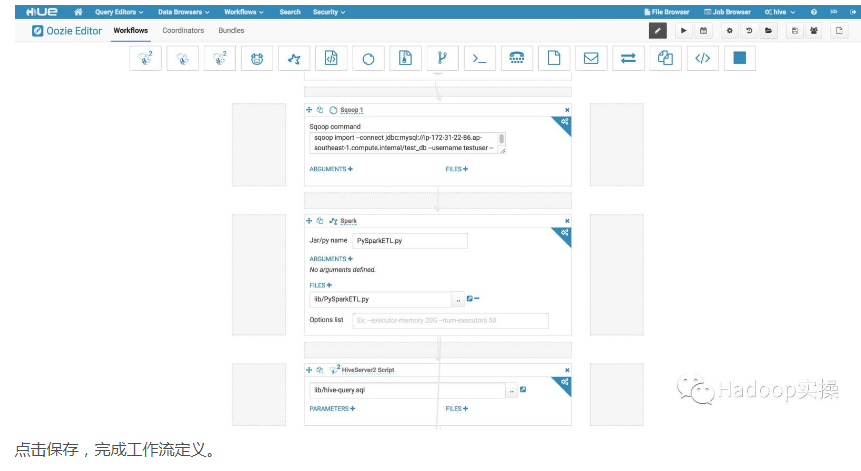This screenshot has width=861, height=471.
Task: Select the Kill square action icon
Action: click(740, 58)
